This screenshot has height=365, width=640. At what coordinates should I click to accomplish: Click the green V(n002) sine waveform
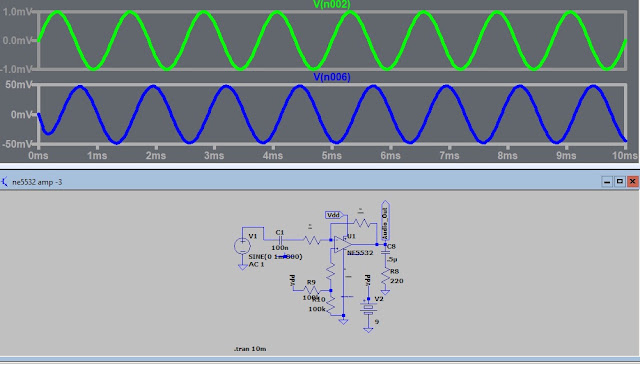pyautogui.click(x=332, y=40)
